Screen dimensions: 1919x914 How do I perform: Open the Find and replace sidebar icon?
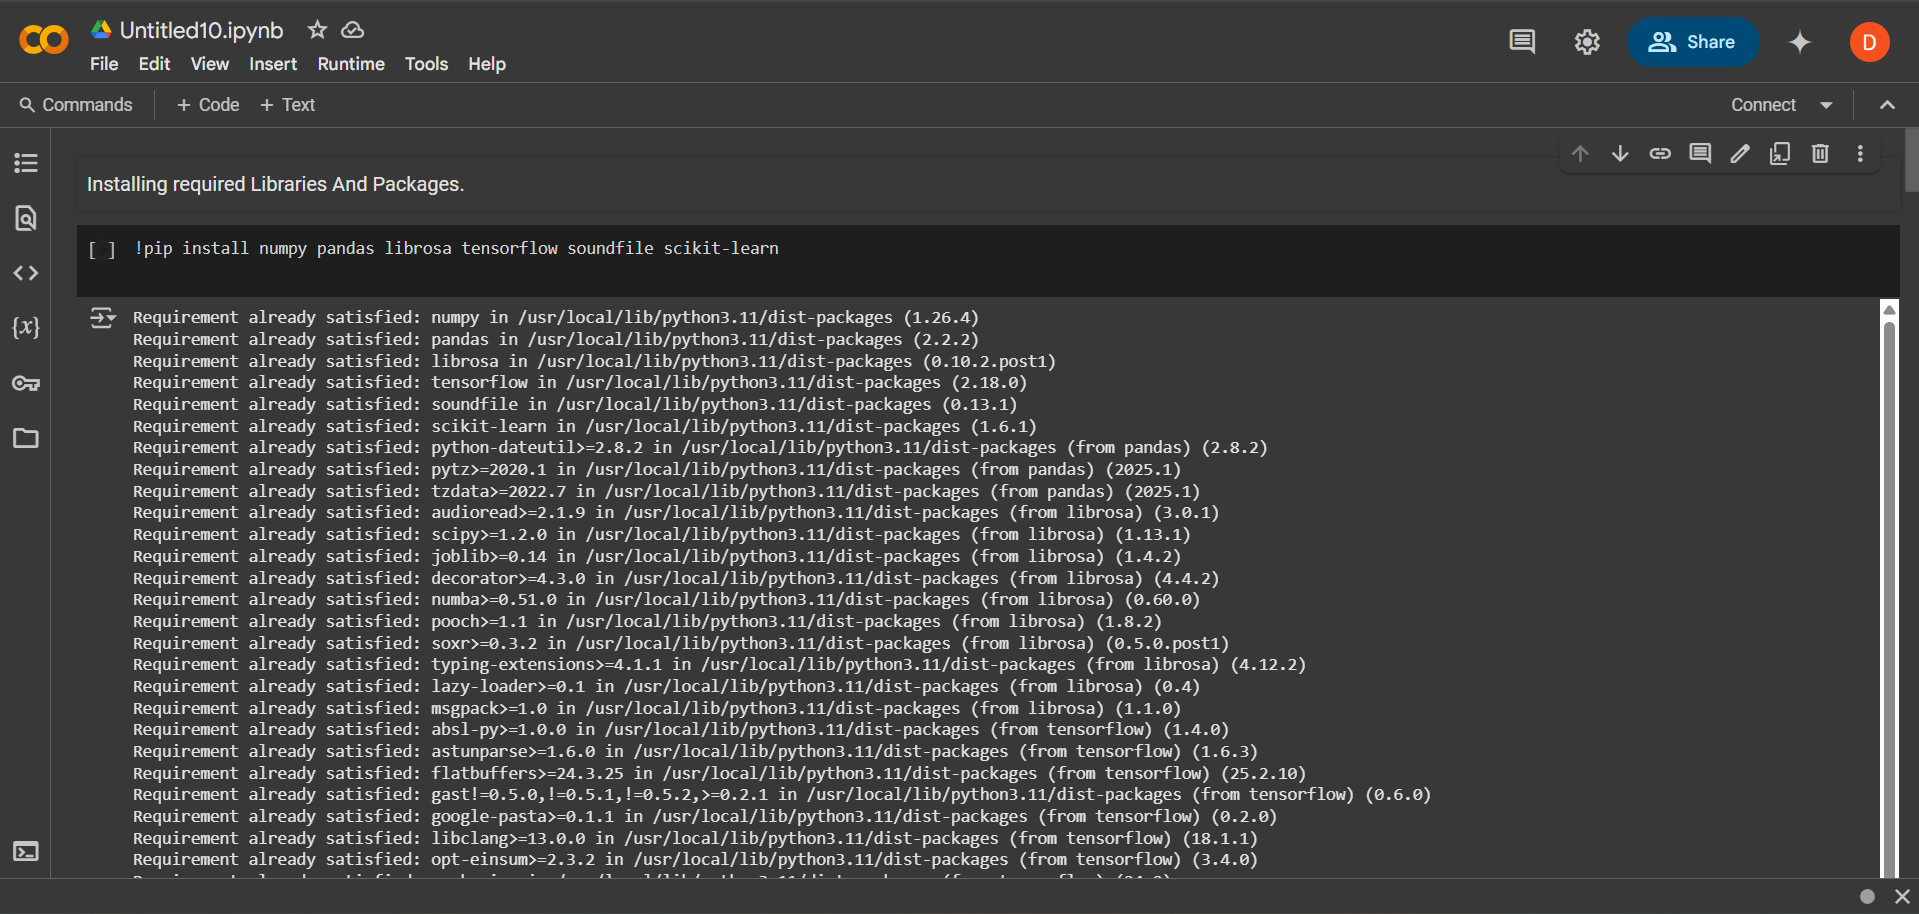(x=26, y=218)
